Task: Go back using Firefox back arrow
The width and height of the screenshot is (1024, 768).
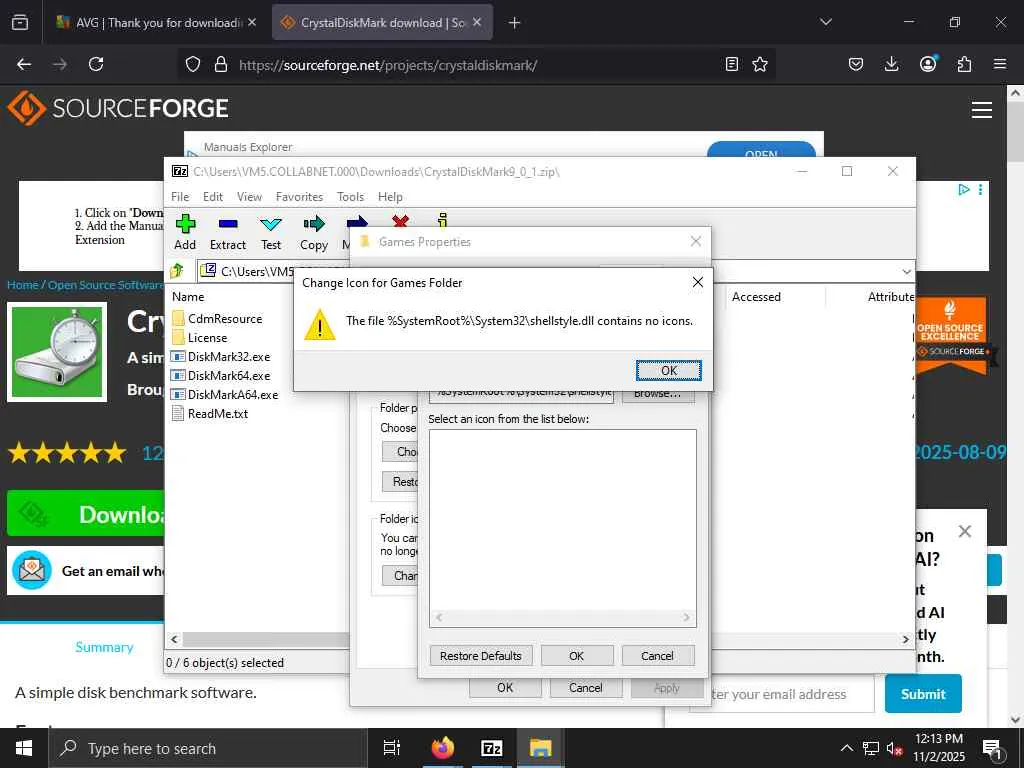Action: [24, 64]
